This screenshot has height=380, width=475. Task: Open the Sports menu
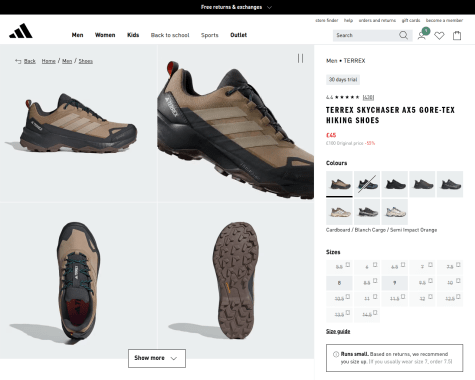[210, 35]
